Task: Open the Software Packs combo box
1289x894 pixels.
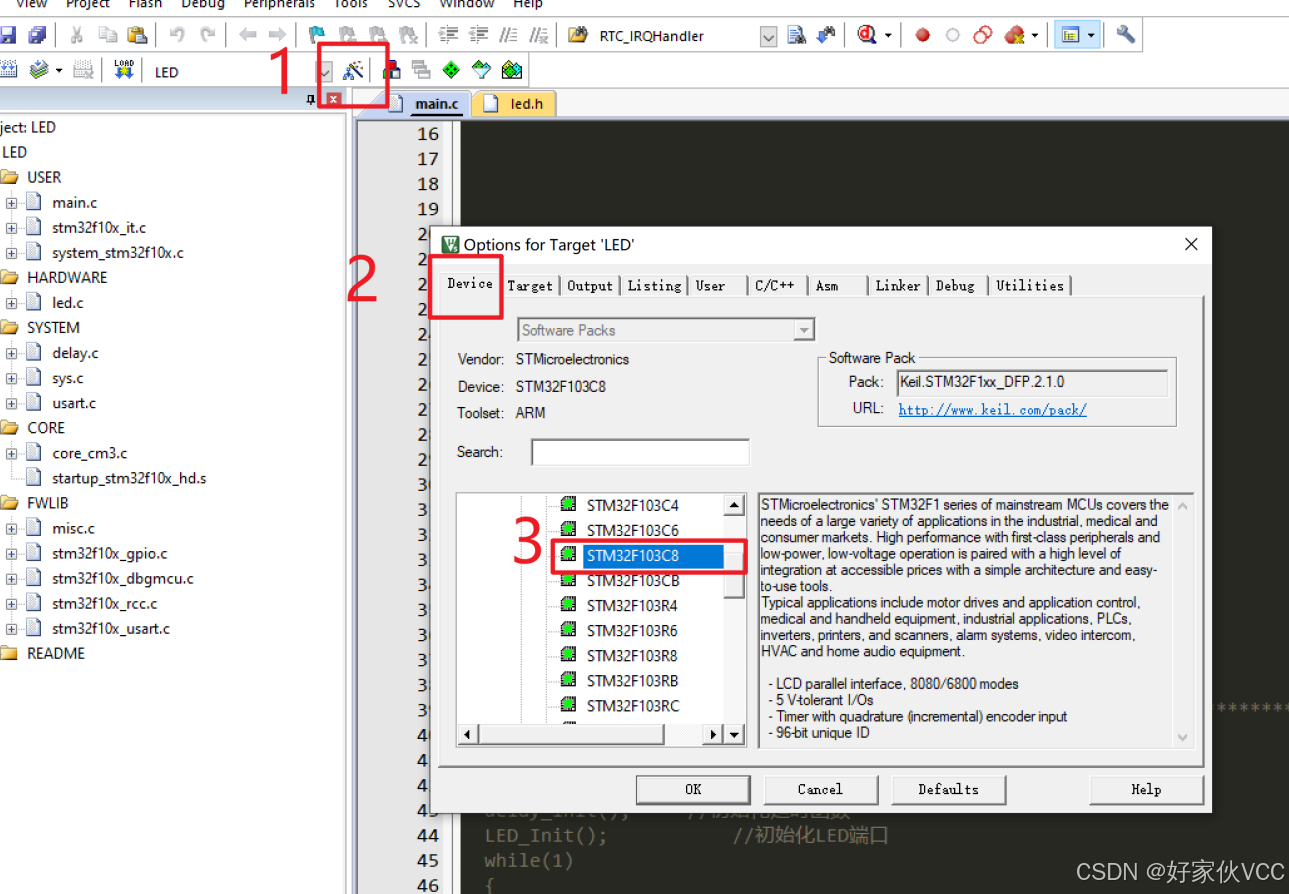Action: tap(666, 330)
